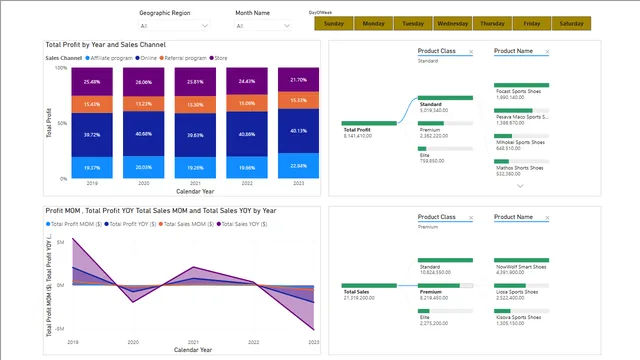Click Total Profit MOM ($) legend item
This screenshot has width=640, height=360.
click(74, 224)
